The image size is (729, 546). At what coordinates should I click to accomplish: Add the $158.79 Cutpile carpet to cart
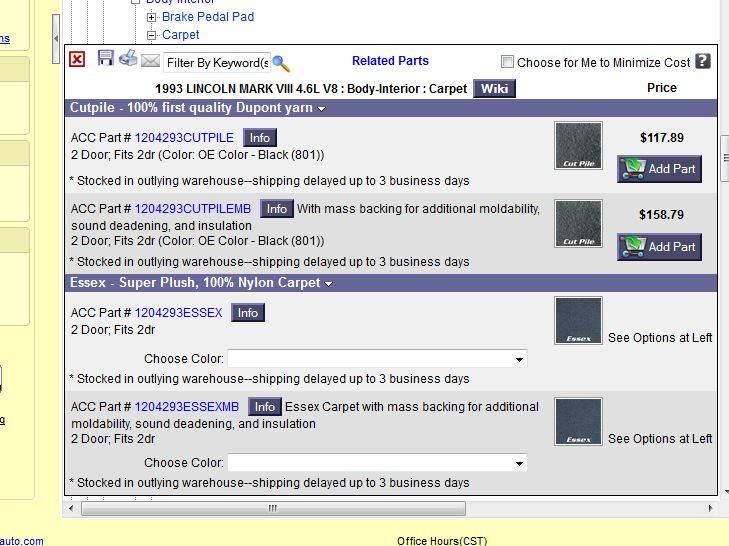tap(659, 247)
